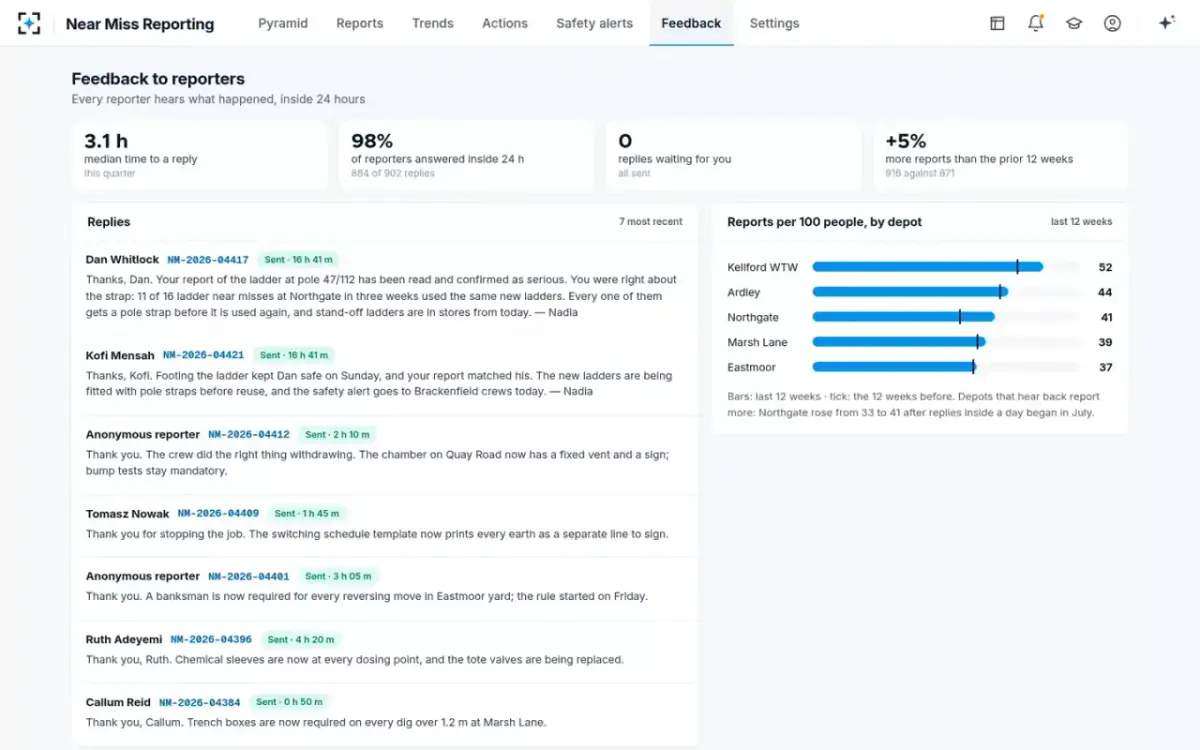Open report link NM-2026-04409

(219, 513)
